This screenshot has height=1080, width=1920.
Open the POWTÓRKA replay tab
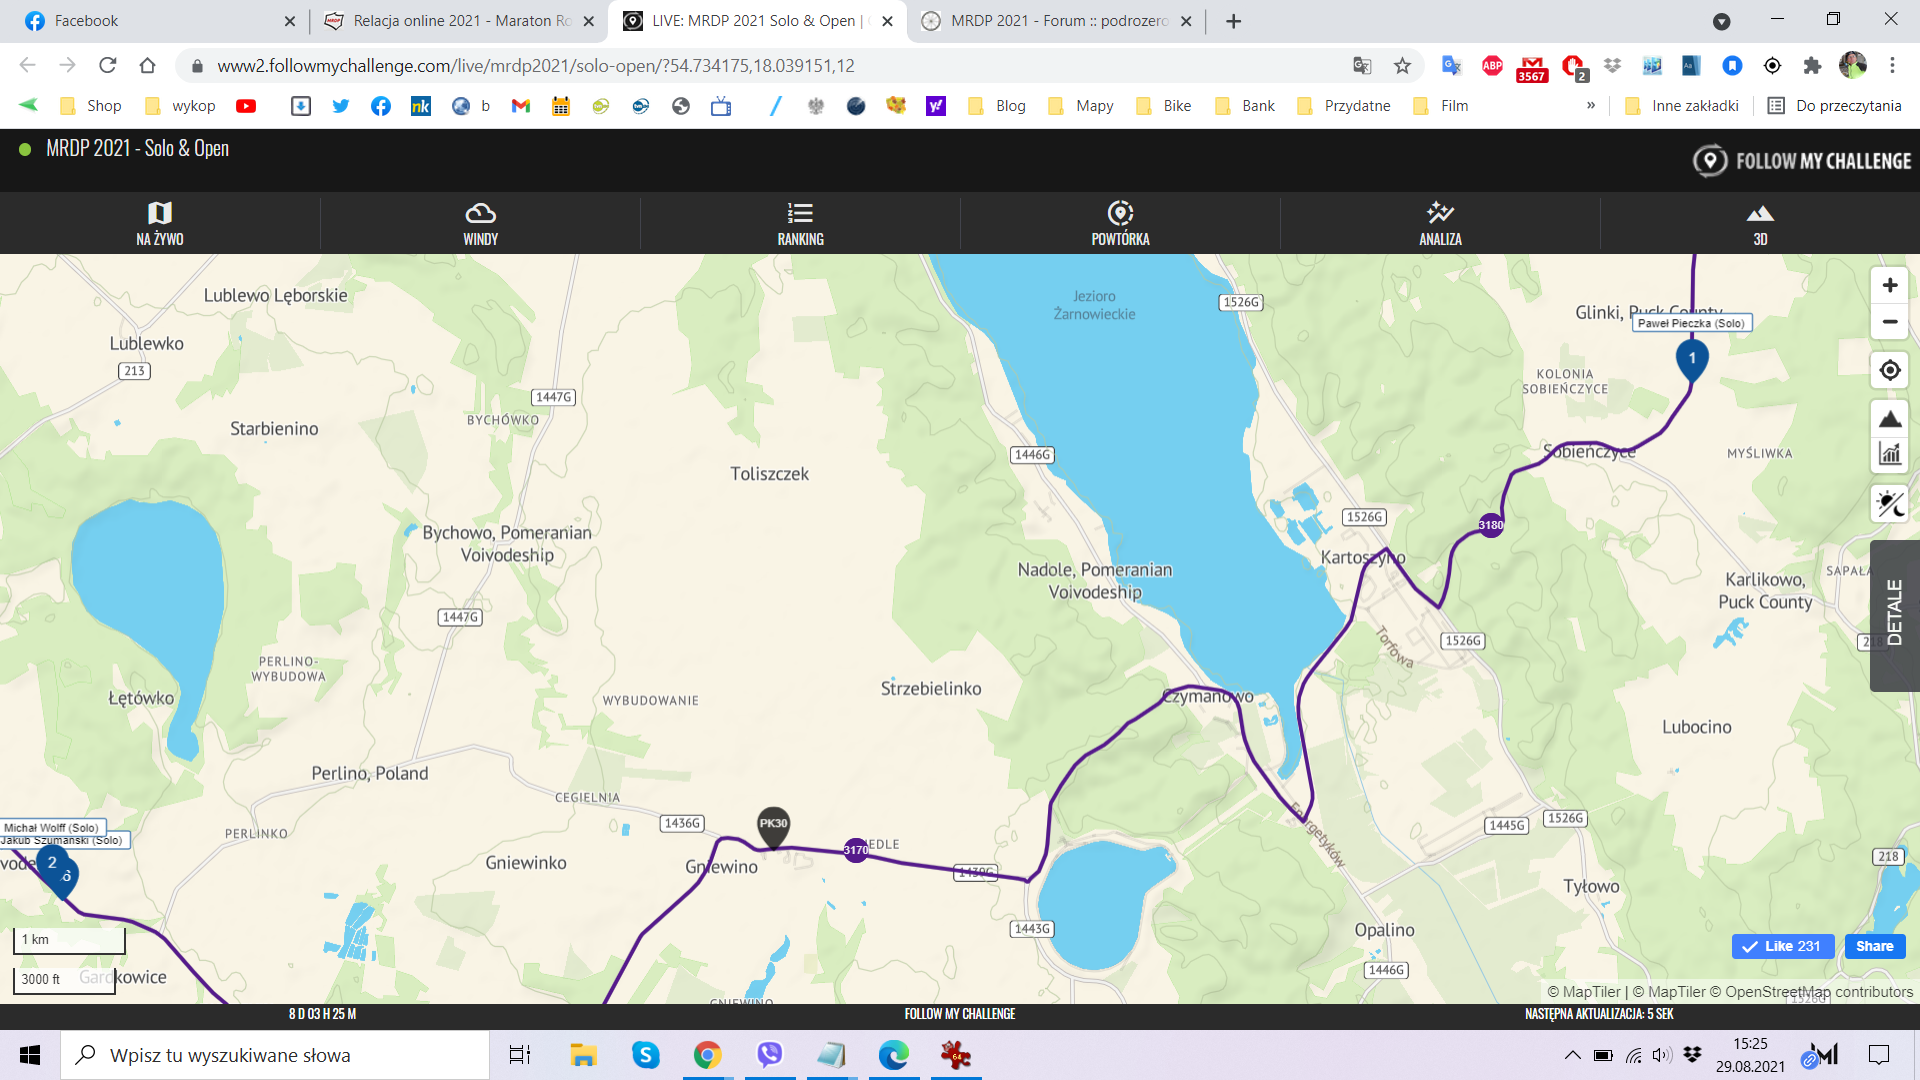pyautogui.click(x=1120, y=223)
